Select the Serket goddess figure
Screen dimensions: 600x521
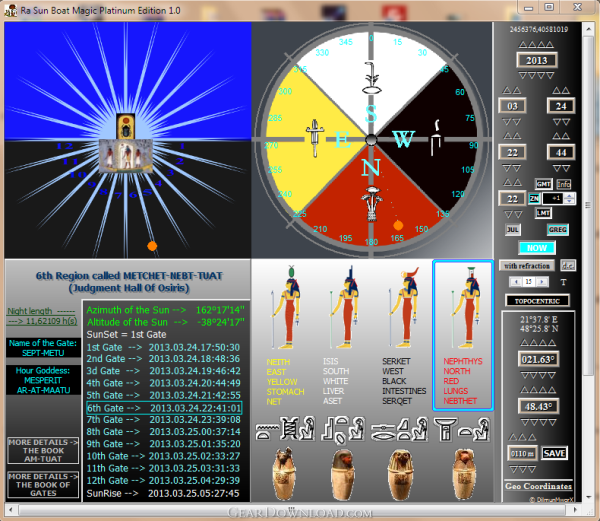pyautogui.click(x=403, y=307)
